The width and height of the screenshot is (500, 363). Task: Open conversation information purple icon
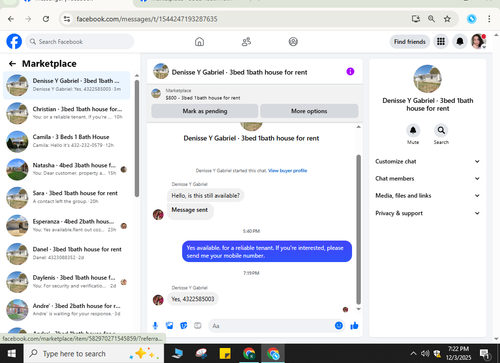pos(350,71)
